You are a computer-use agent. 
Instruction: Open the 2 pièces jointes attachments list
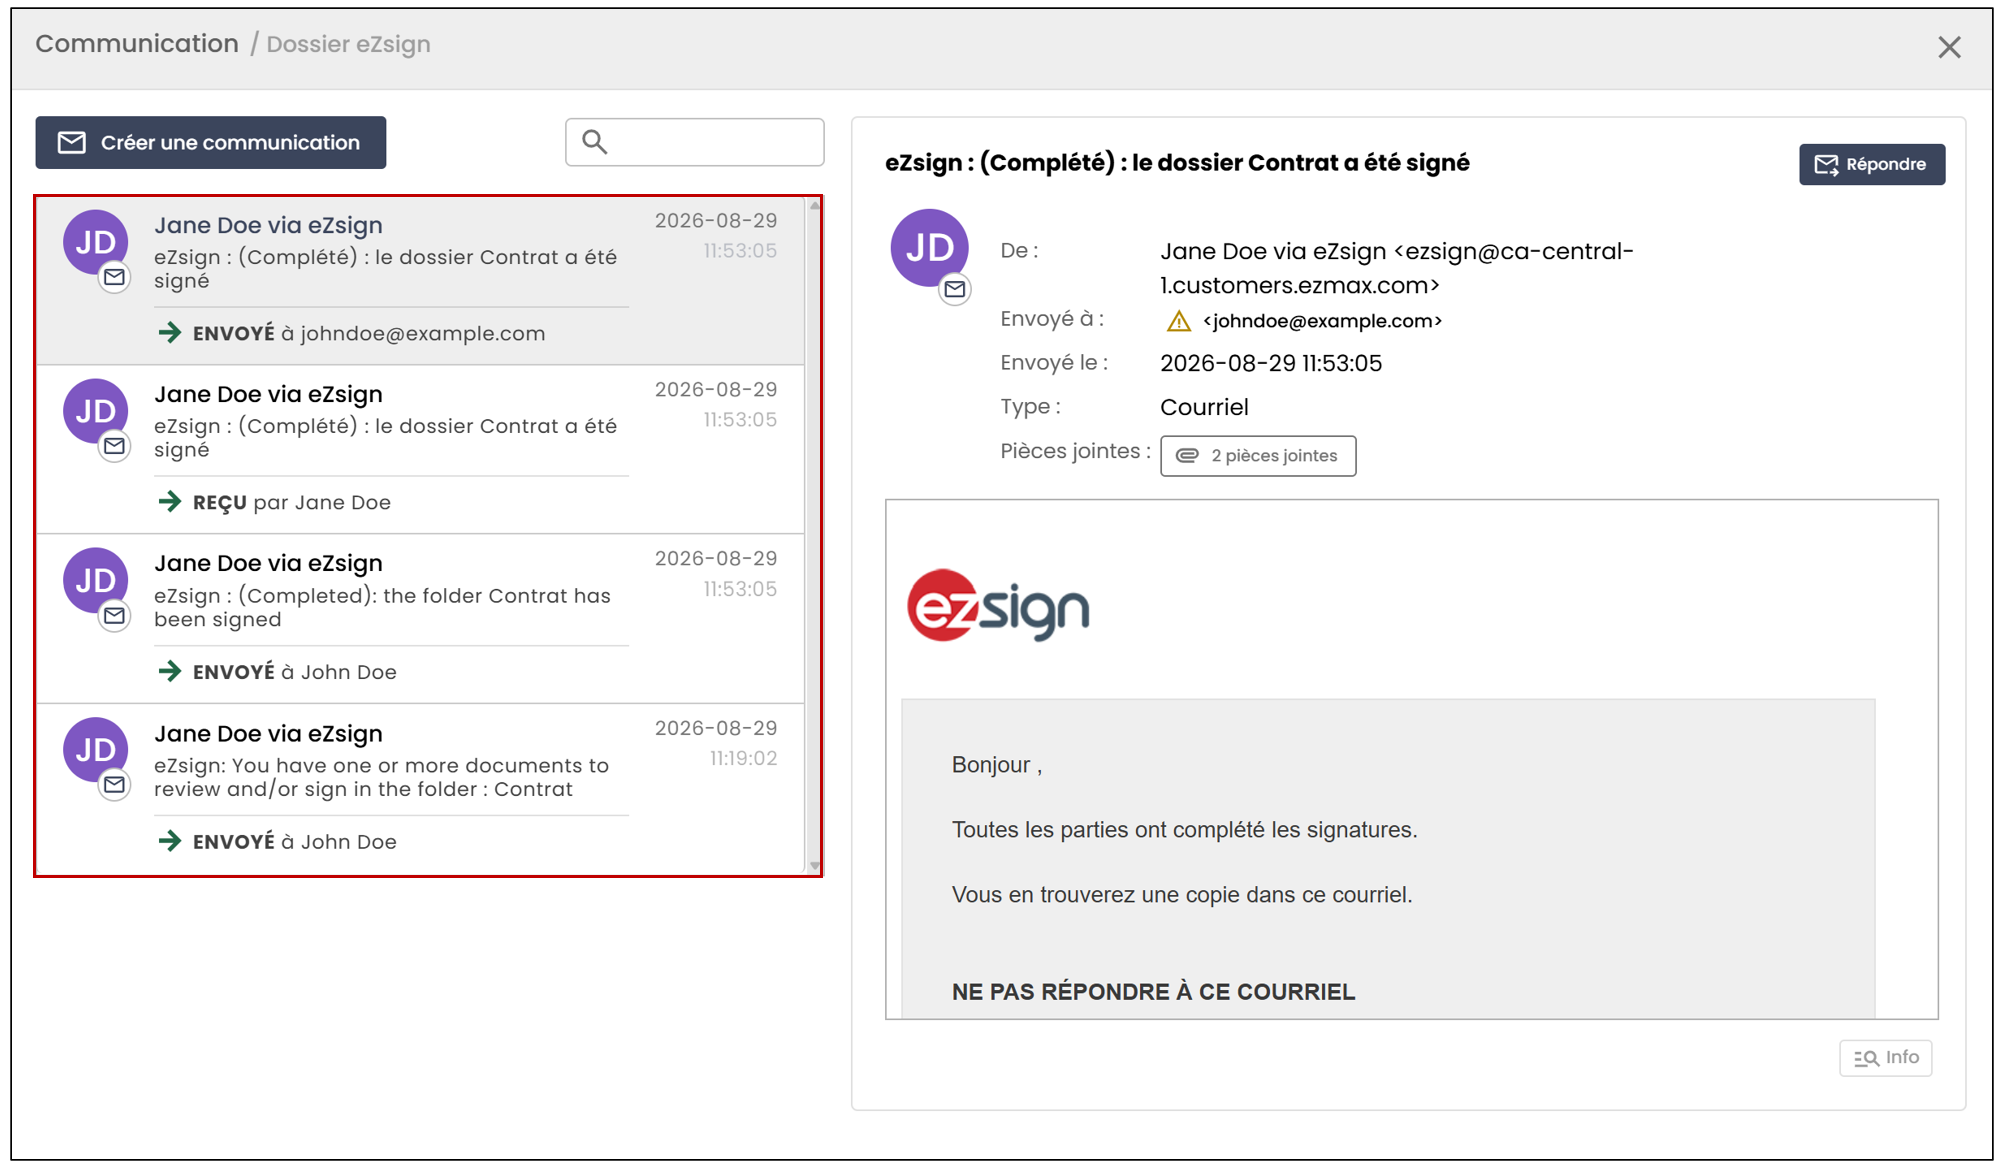pyautogui.click(x=1258, y=456)
